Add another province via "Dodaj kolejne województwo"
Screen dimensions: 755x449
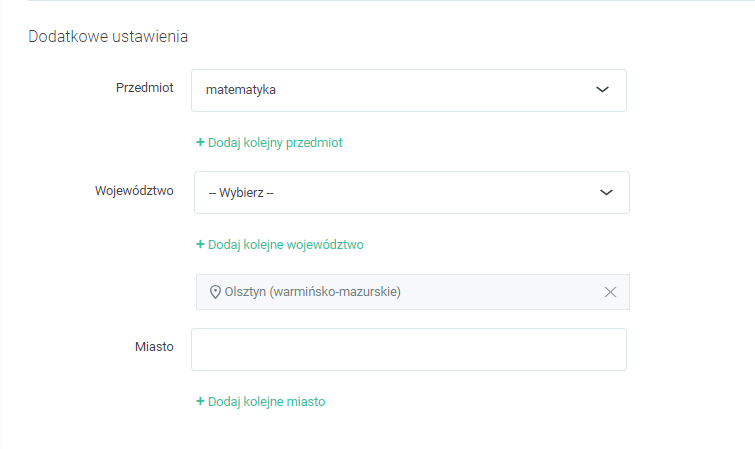click(x=285, y=244)
